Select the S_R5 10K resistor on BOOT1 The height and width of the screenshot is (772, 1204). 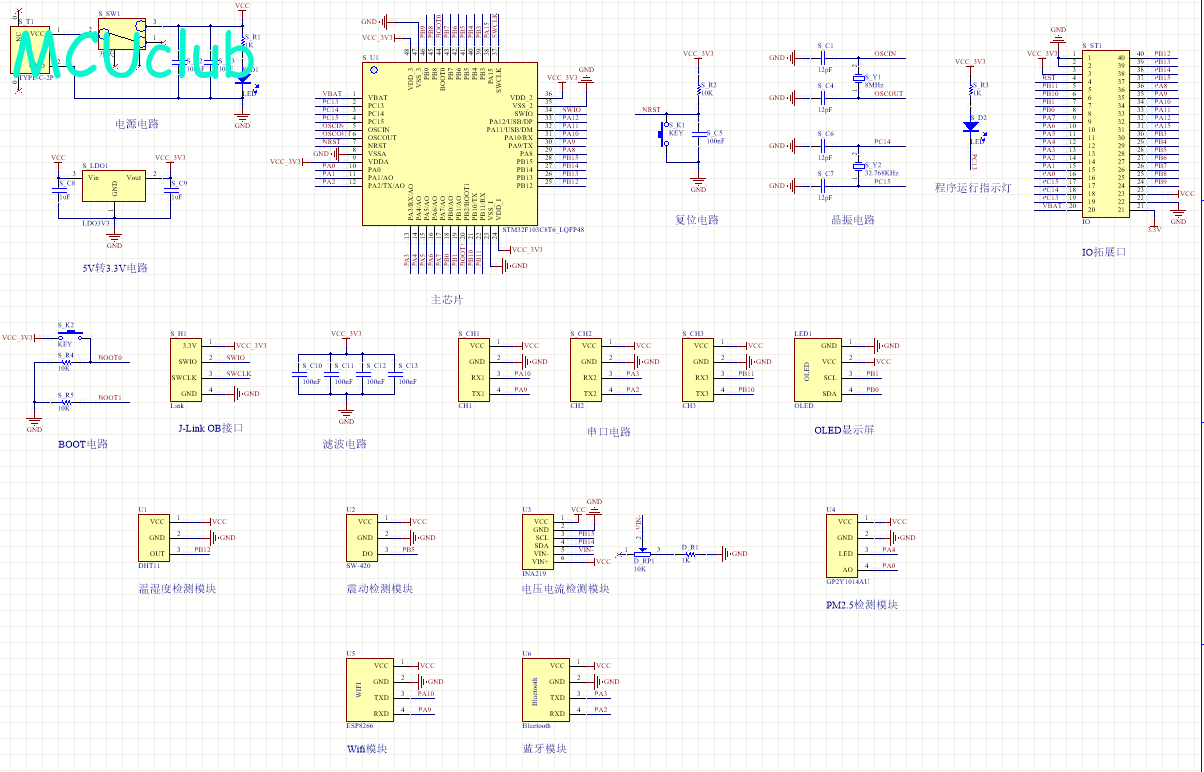pyautogui.click(x=66, y=401)
